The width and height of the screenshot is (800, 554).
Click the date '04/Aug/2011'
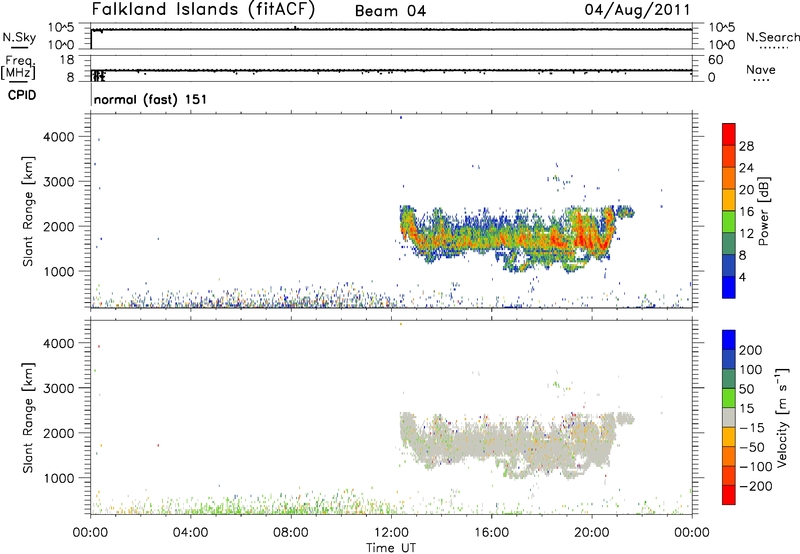[x=637, y=9]
